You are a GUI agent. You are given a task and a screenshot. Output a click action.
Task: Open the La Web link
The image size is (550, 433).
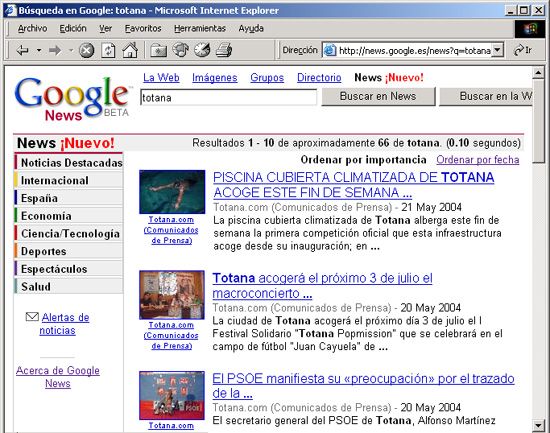click(161, 78)
